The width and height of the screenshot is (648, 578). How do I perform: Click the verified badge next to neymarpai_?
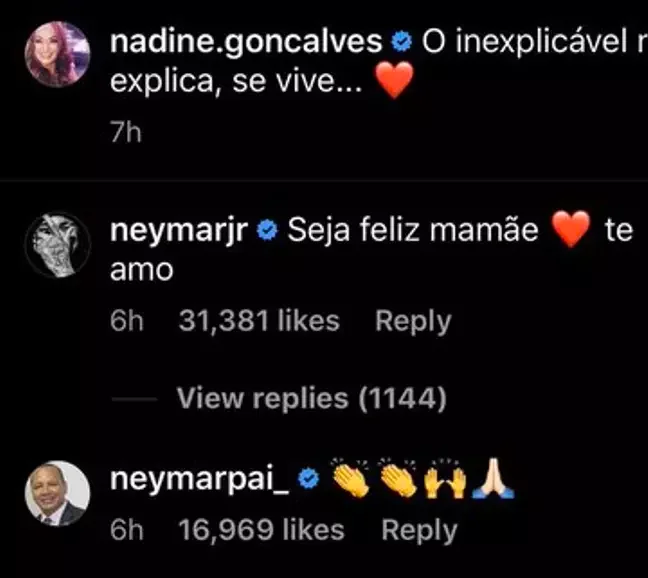point(309,481)
